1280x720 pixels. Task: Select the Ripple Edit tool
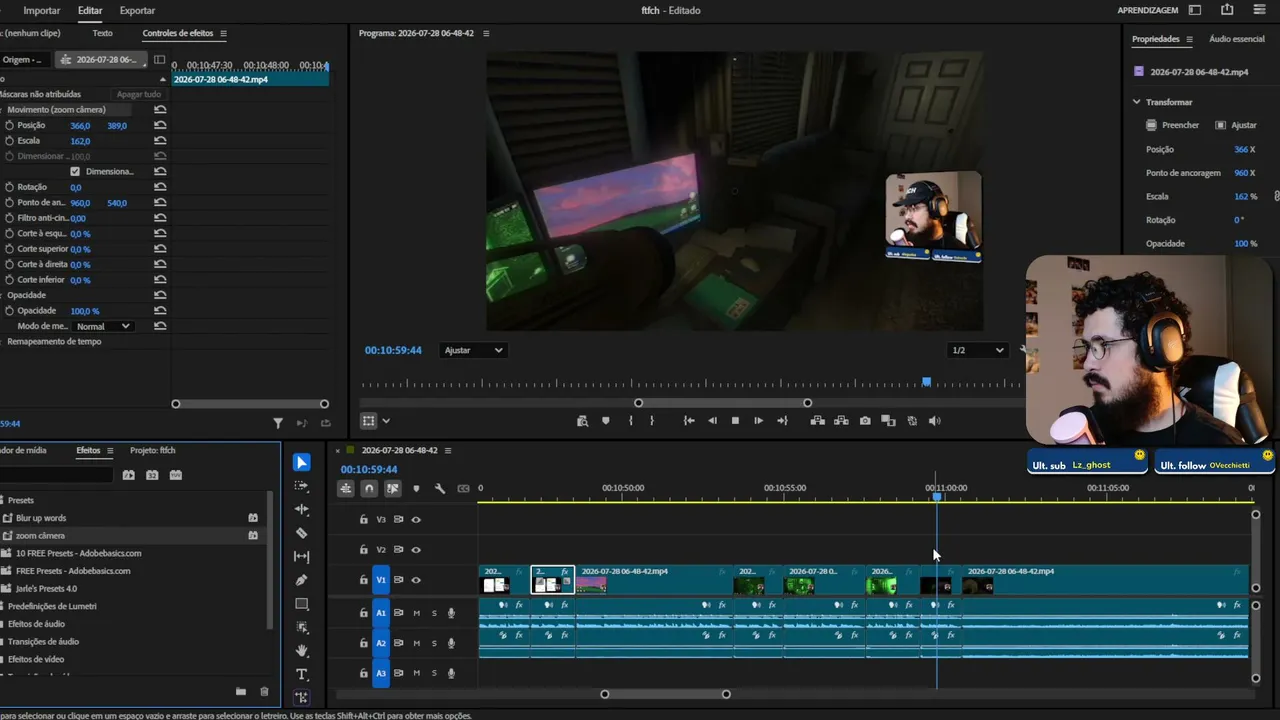point(302,509)
